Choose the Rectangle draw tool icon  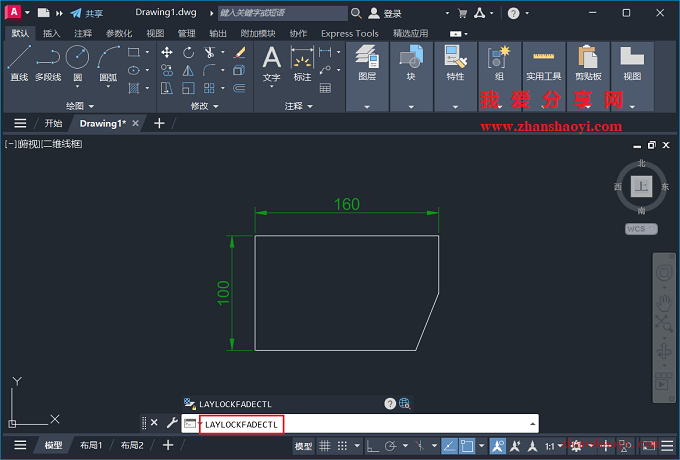[134, 52]
